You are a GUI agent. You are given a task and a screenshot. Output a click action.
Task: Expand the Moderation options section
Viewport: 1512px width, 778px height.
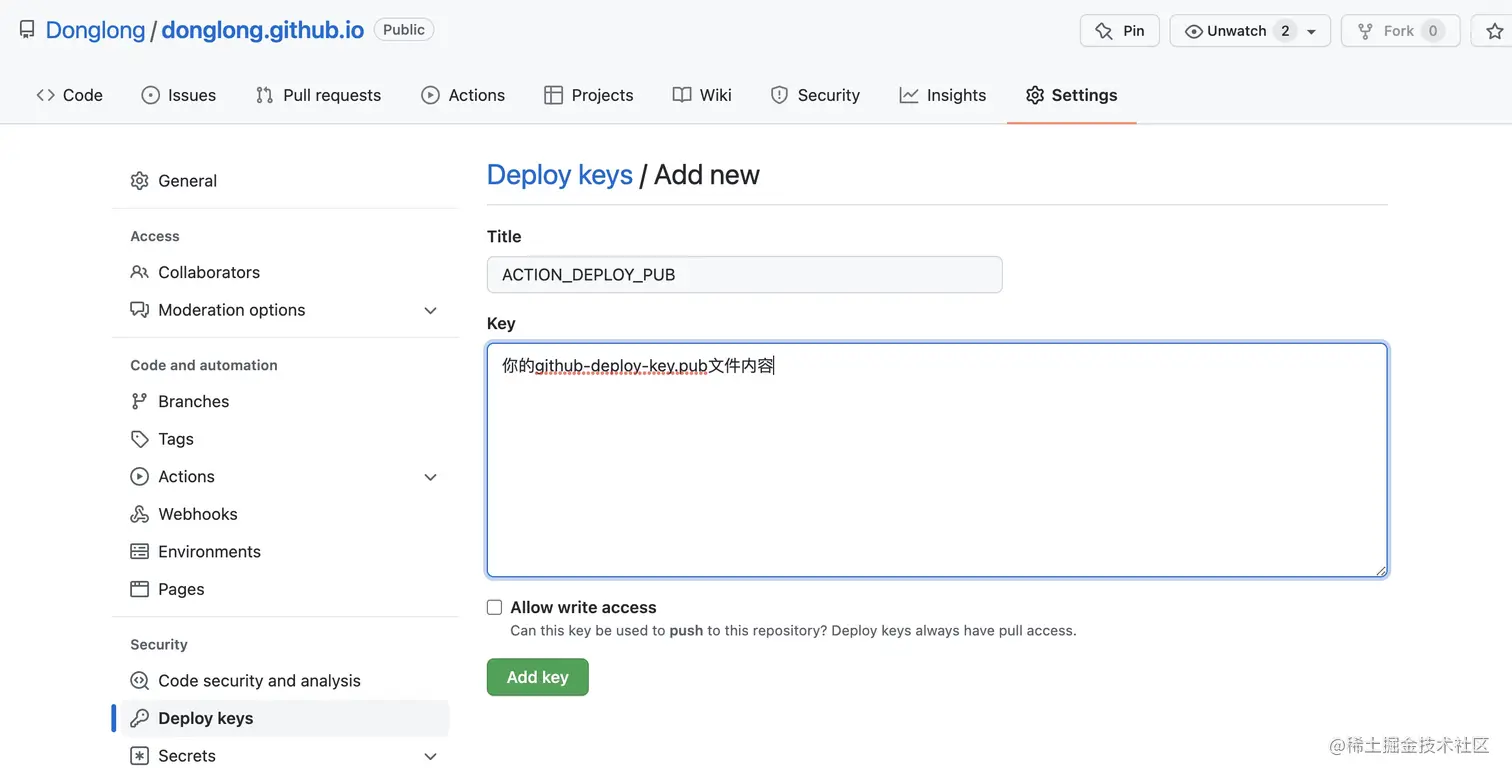[430, 310]
